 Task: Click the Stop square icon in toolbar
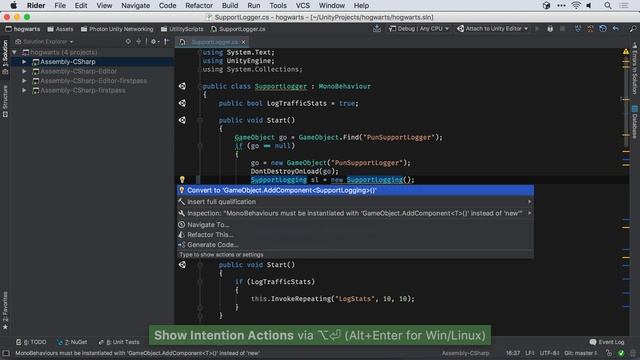click(x=562, y=29)
